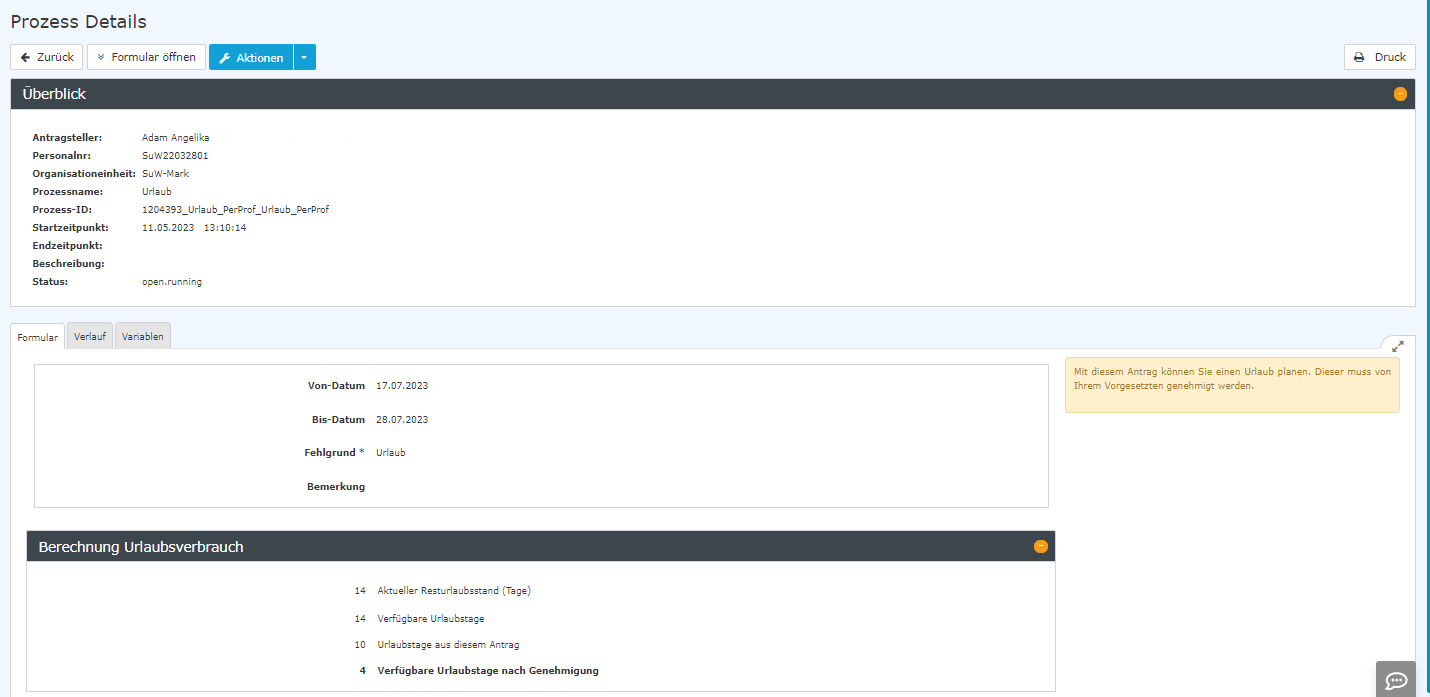The width and height of the screenshot is (1430, 697).
Task: Expand the Aktionen dropdown arrow
Action: click(305, 58)
